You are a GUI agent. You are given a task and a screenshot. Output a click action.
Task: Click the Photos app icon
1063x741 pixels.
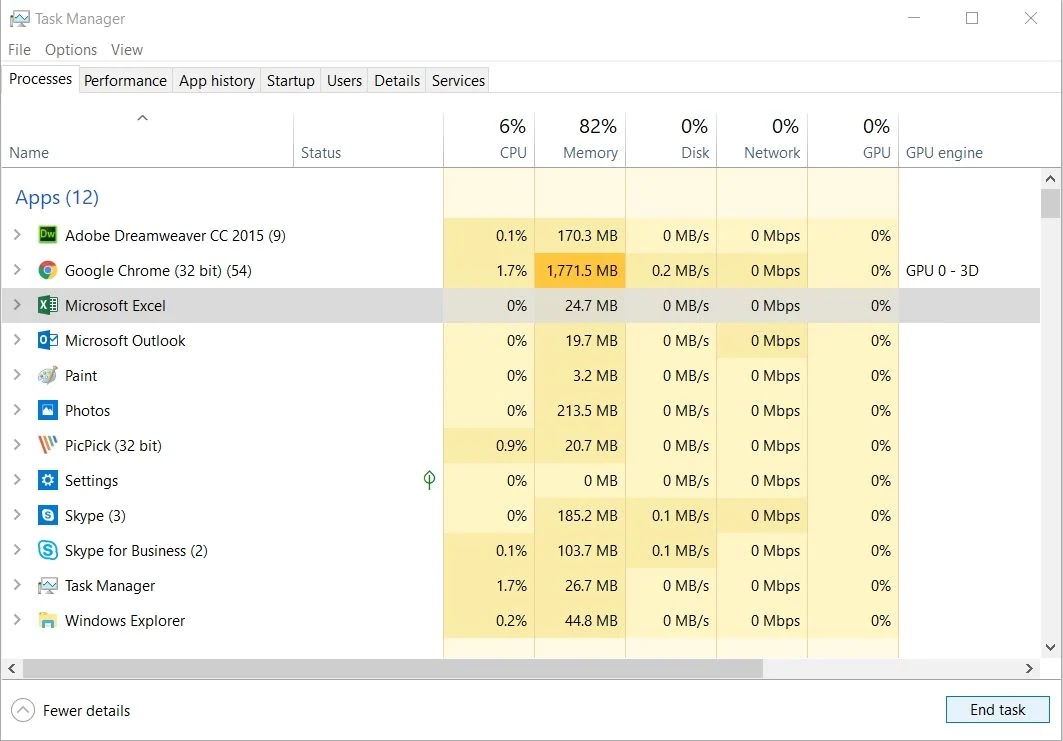point(47,410)
